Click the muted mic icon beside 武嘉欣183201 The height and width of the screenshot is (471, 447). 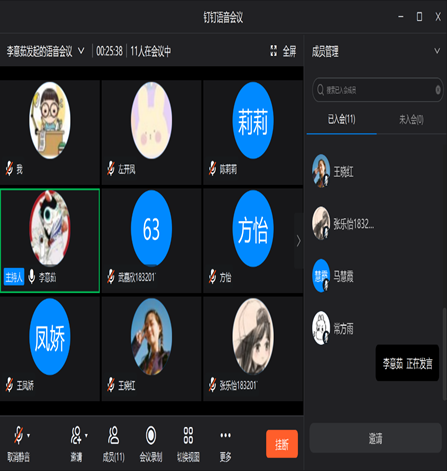coord(111,277)
